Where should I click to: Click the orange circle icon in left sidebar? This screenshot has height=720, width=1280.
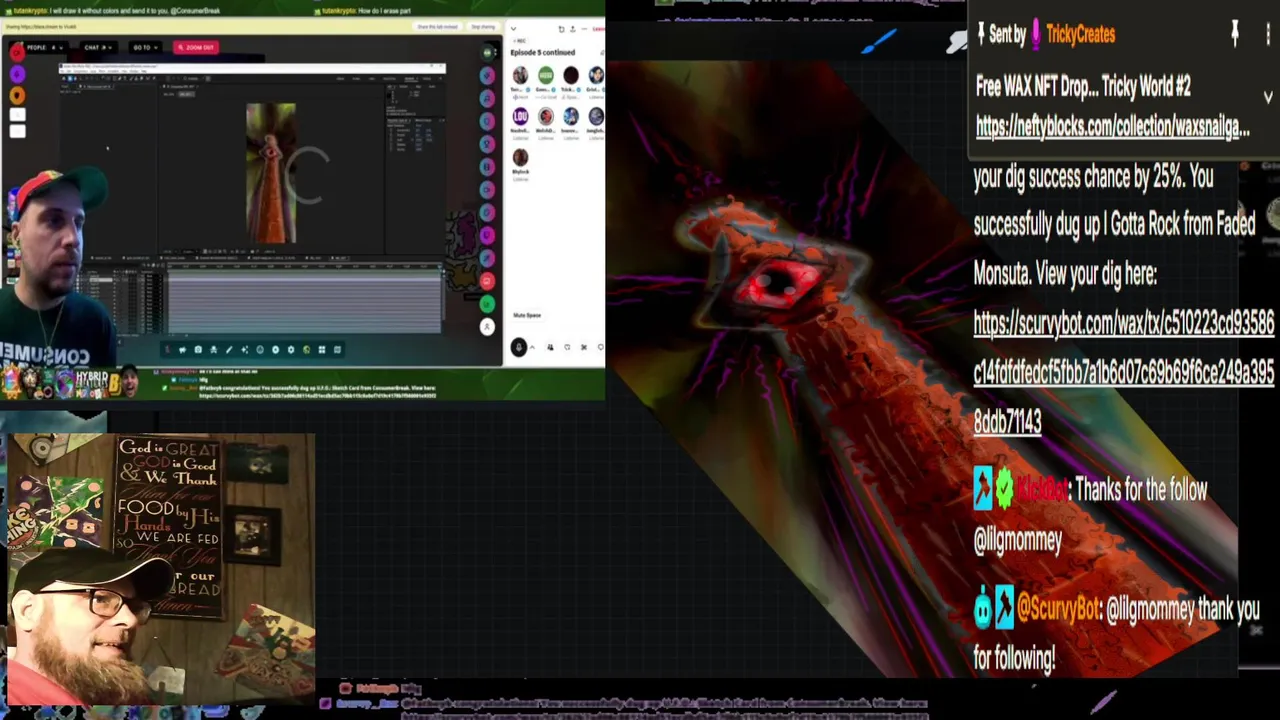coord(17,95)
